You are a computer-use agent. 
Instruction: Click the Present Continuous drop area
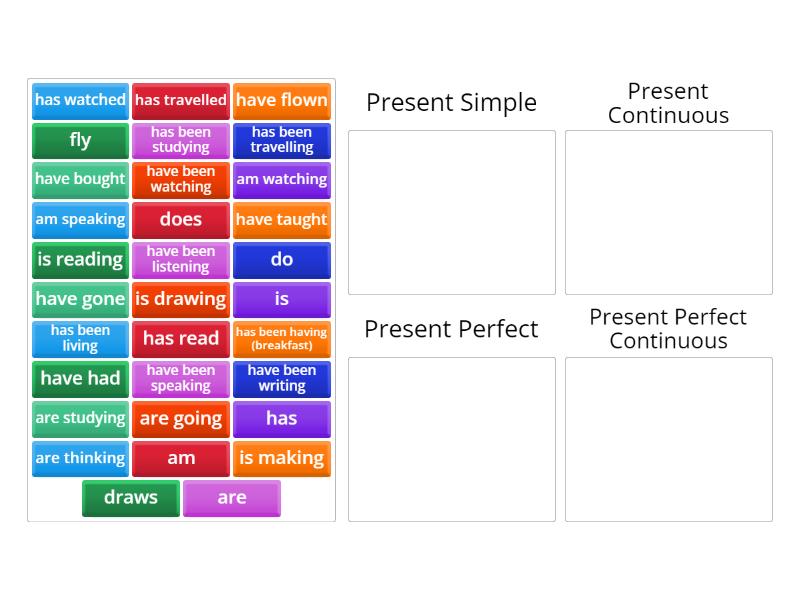668,212
